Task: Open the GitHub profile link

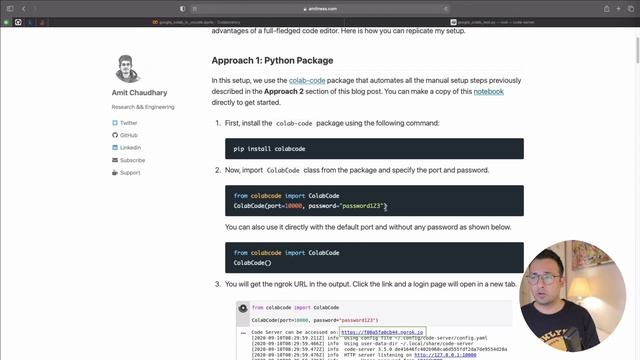Action: click(129, 135)
